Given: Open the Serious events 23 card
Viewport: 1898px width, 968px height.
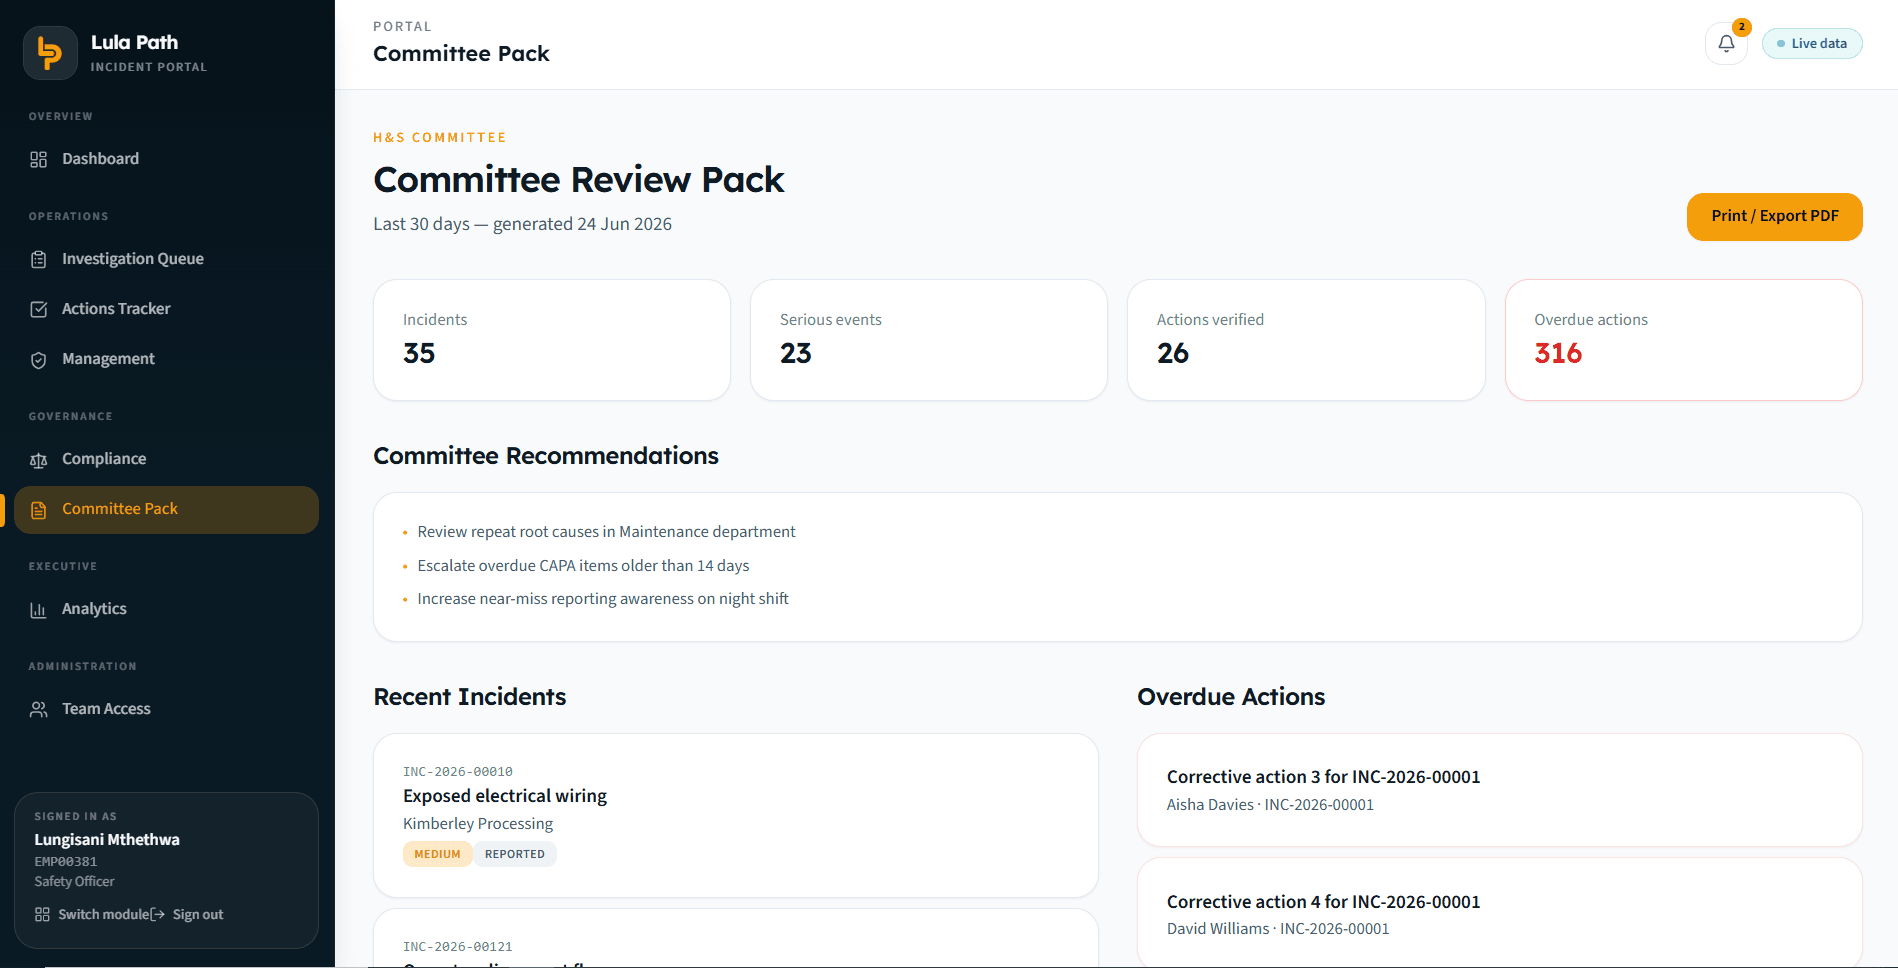Looking at the screenshot, I should (x=929, y=340).
